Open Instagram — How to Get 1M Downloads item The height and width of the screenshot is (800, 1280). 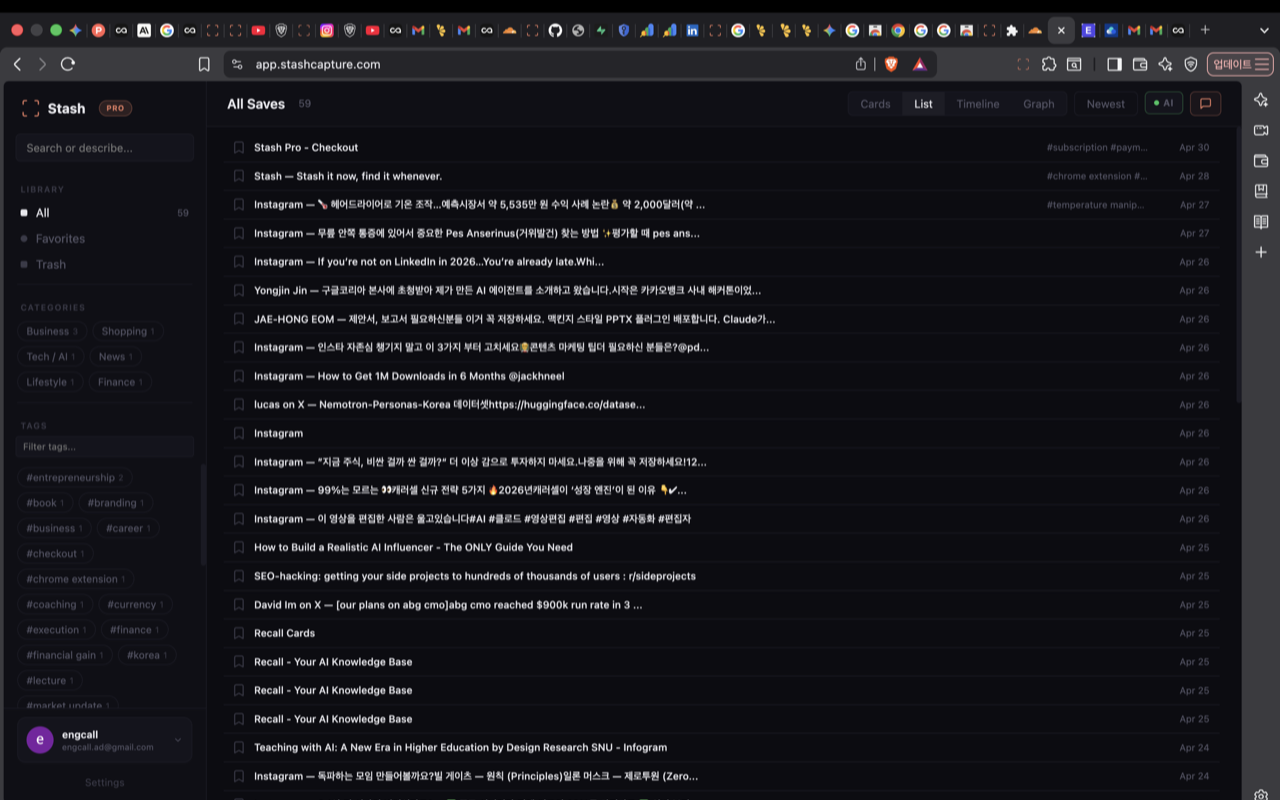click(x=409, y=376)
